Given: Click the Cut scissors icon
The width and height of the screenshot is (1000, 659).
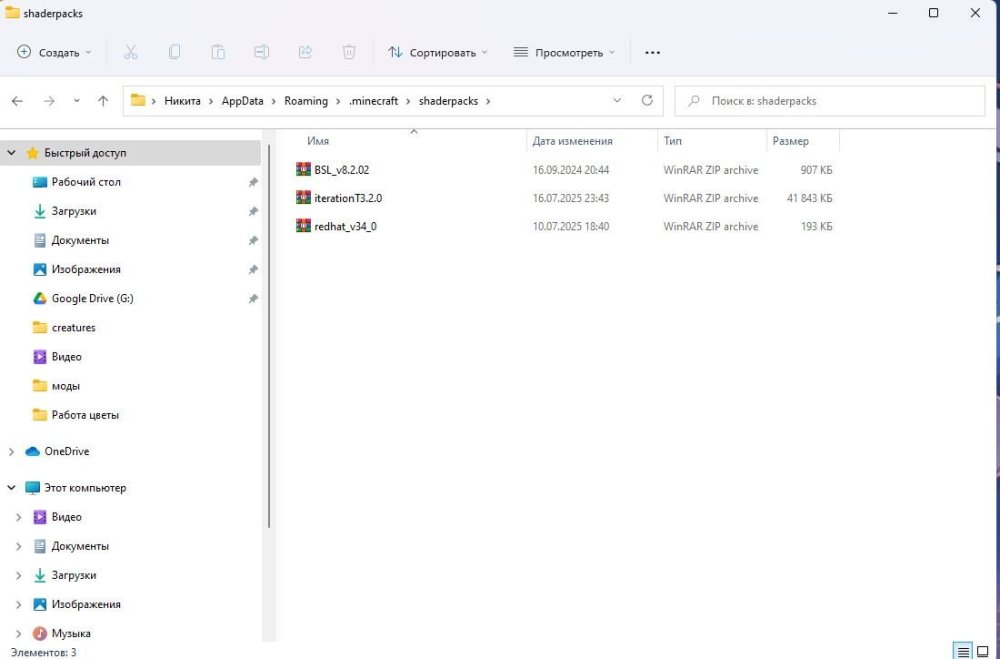Looking at the screenshot, I should (131, 52).
